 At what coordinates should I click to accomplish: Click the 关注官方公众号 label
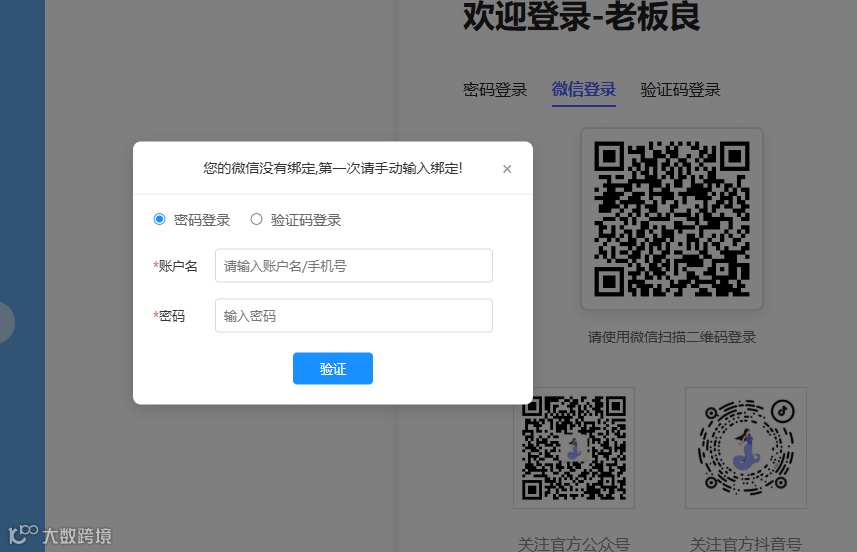point(574,544)
